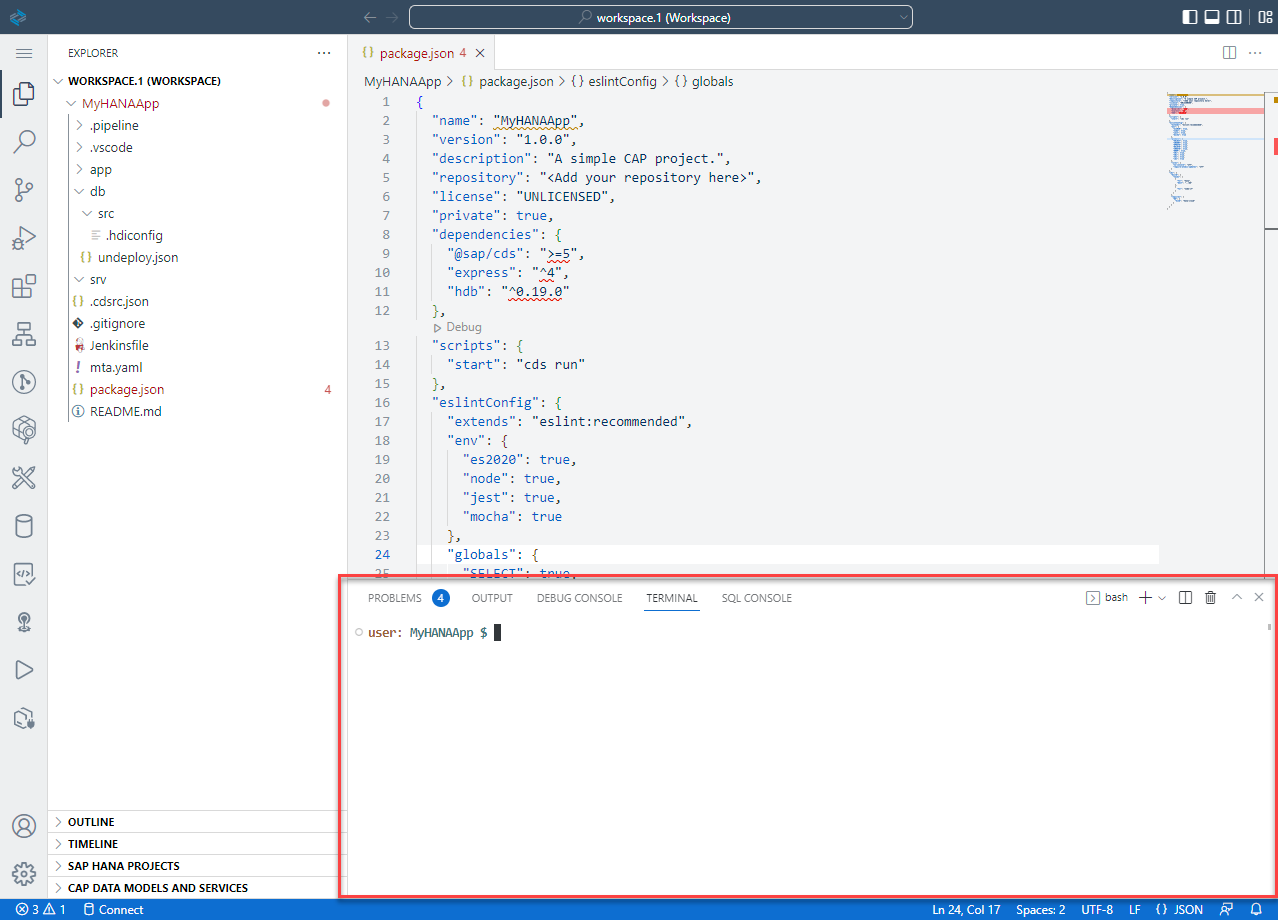The height and width of the screenshot is (920, 1278).
Task: Open the tools wrench-and-screwdriver sidebar icon
Action: click(24, 478)
